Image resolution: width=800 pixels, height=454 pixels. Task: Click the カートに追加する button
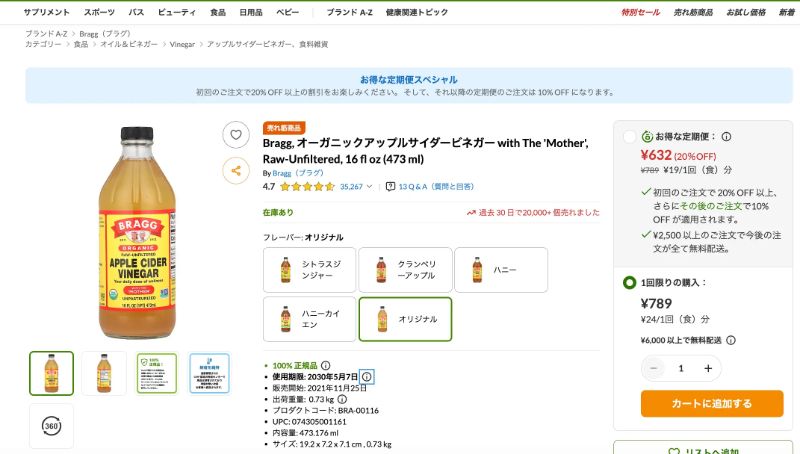[x=712, y=404]
